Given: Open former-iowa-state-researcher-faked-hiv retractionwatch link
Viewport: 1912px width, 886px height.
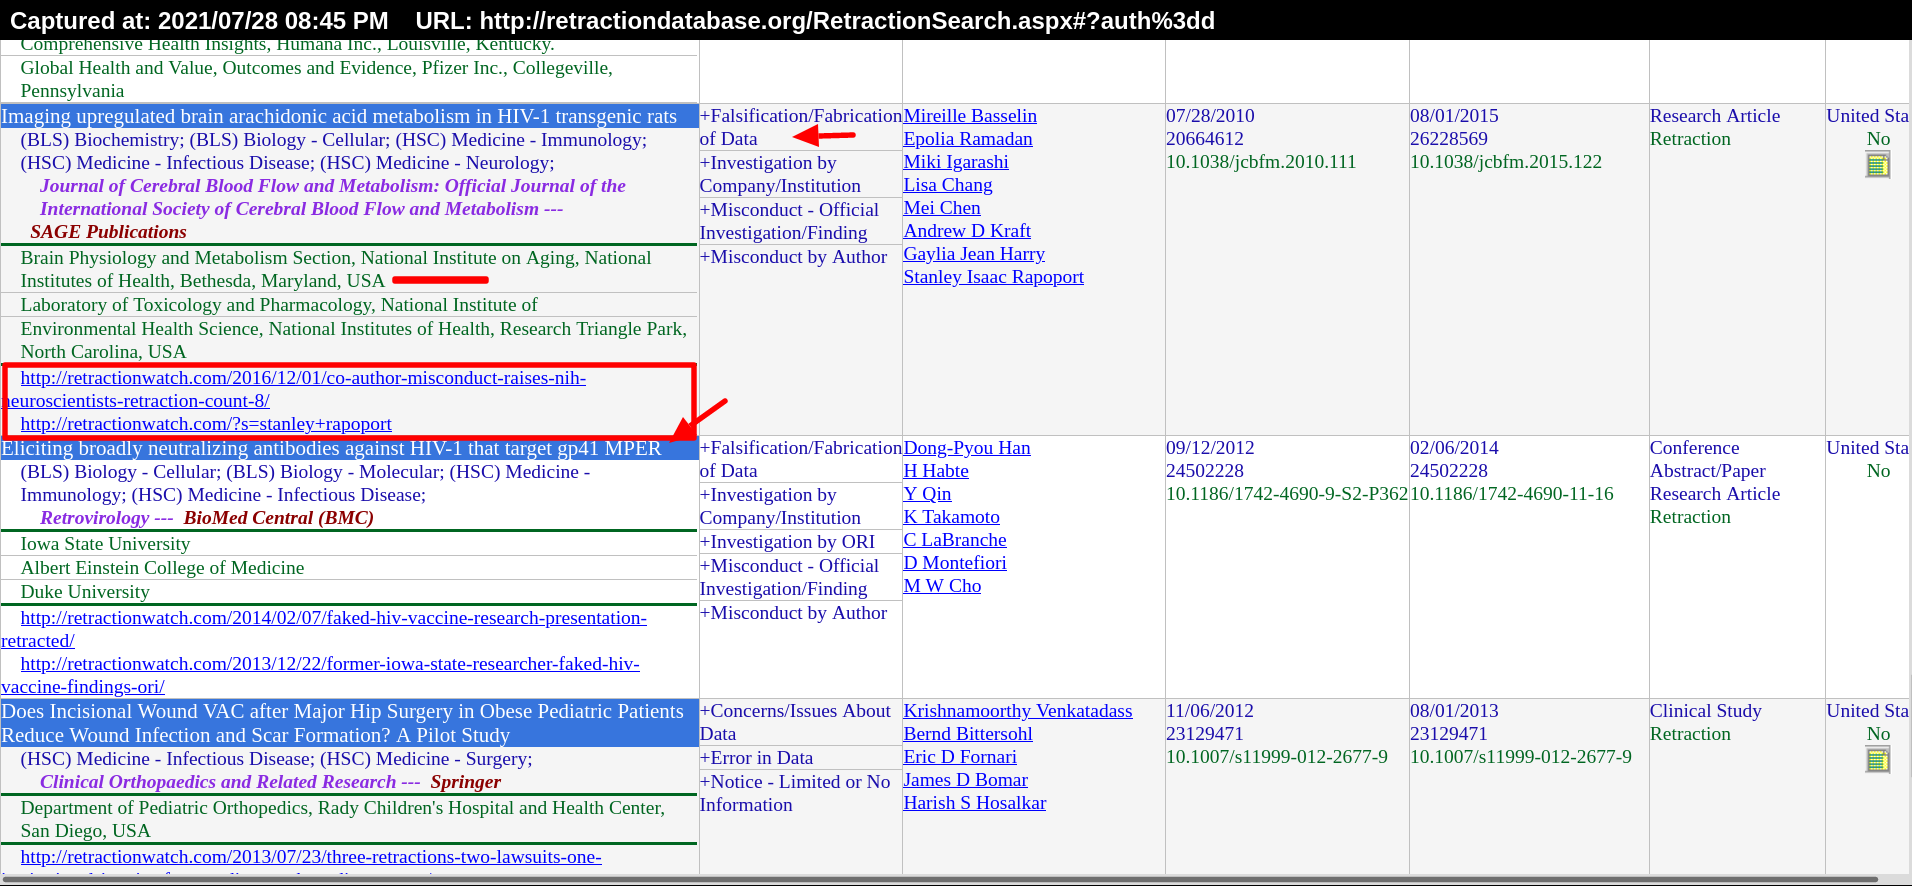Looking at the screenshot, I should [320, 675].
